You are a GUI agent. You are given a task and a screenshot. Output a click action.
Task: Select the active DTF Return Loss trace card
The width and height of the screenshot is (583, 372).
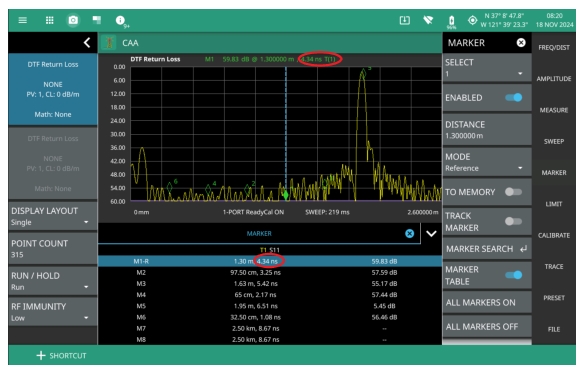[53, 89]
